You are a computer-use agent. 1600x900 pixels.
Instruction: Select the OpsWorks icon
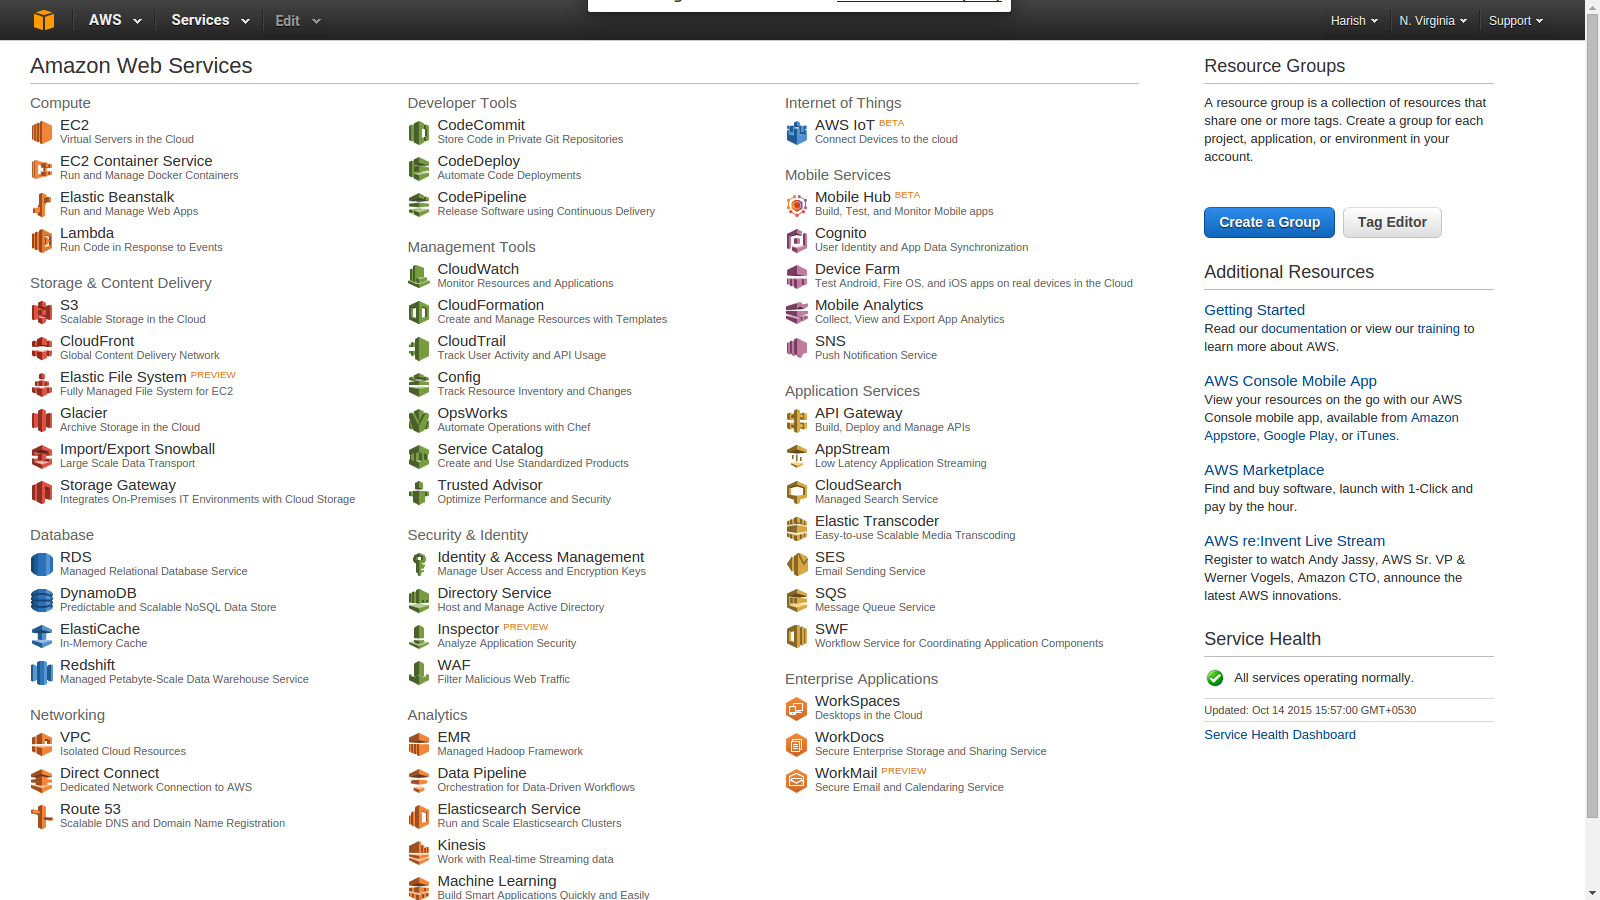[419, 420]
